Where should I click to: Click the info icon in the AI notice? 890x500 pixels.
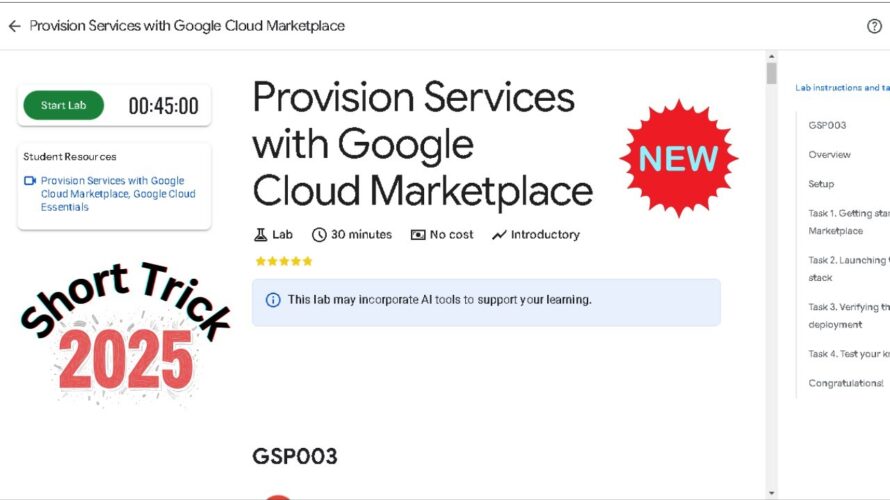click(x=273, y=300)
